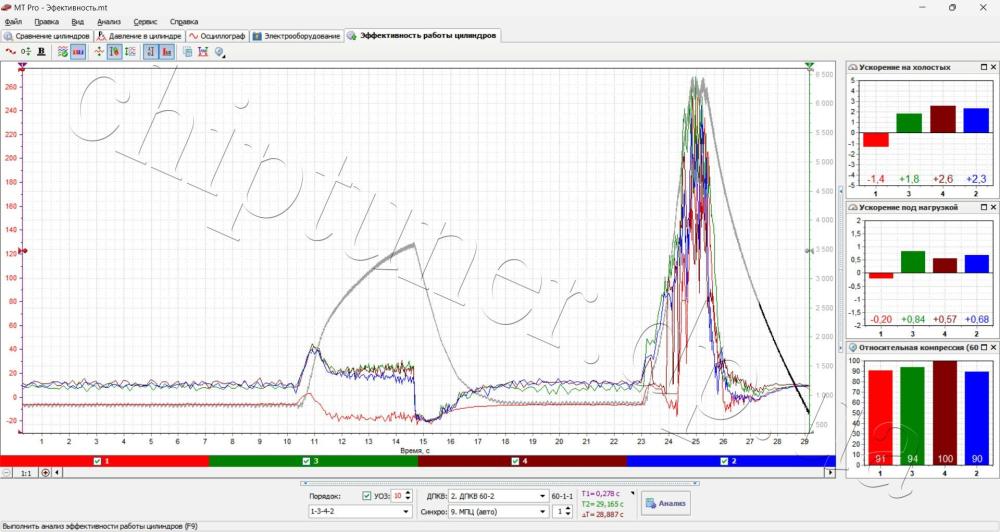Click scroll right arrow under chart
The height and width of the screenshot is (532, 1000).
click(x=830, y=473)
